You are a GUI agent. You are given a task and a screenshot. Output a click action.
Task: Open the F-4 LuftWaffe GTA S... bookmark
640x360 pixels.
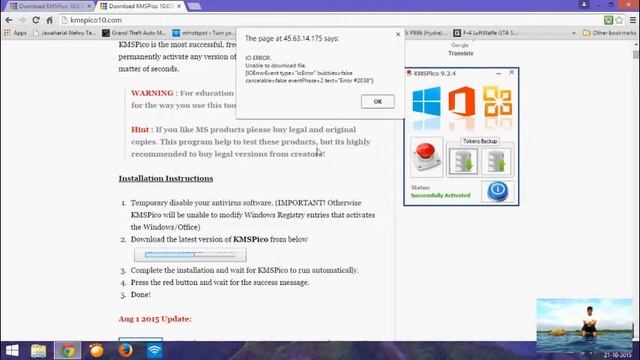(x=486, y=33)
